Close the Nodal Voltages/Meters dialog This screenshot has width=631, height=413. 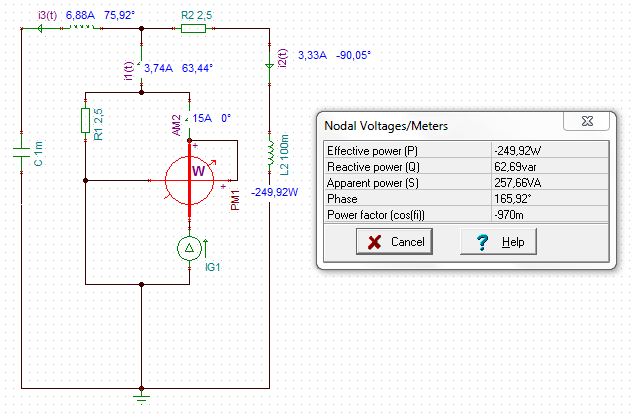point(587,122)
